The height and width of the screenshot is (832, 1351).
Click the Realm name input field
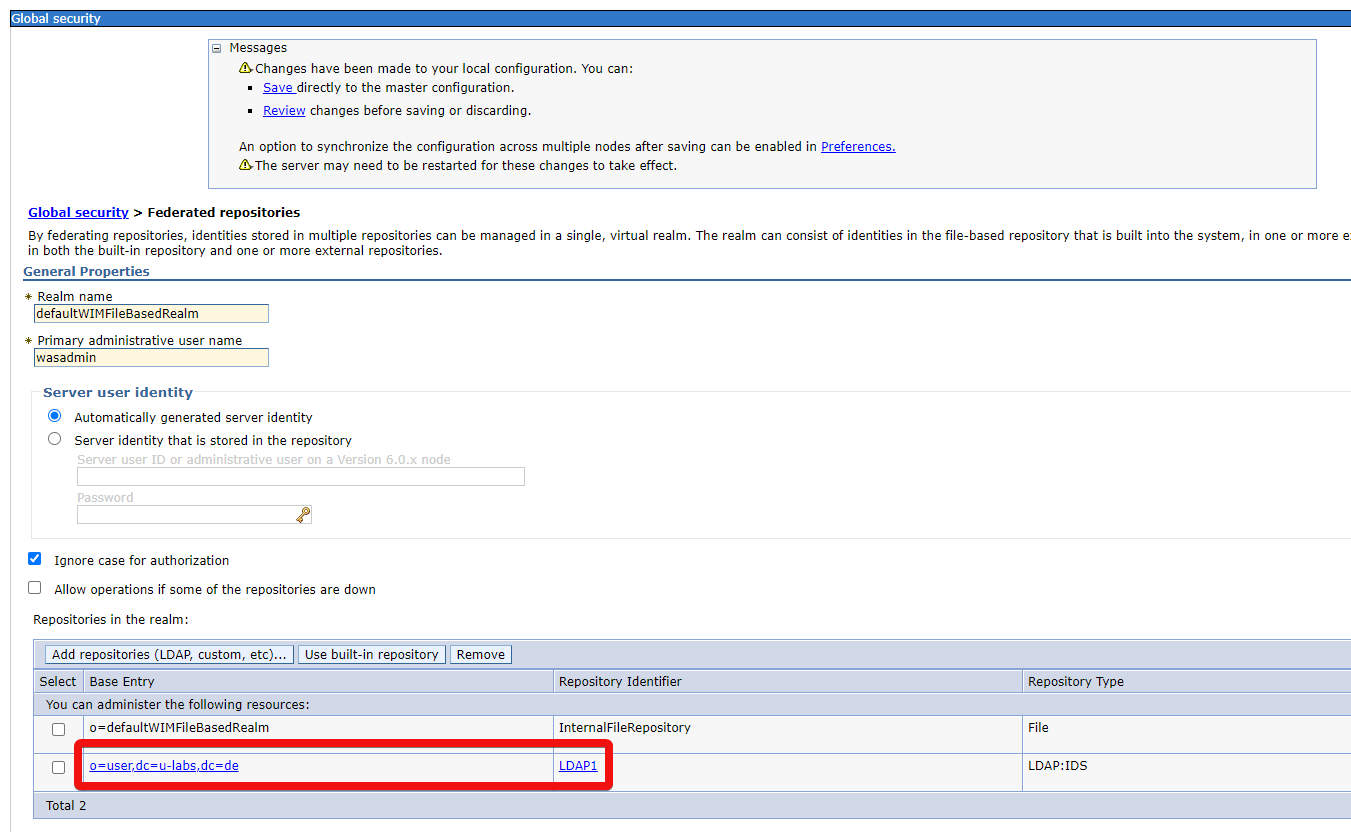pyautogui.click(x=151, y=314)
